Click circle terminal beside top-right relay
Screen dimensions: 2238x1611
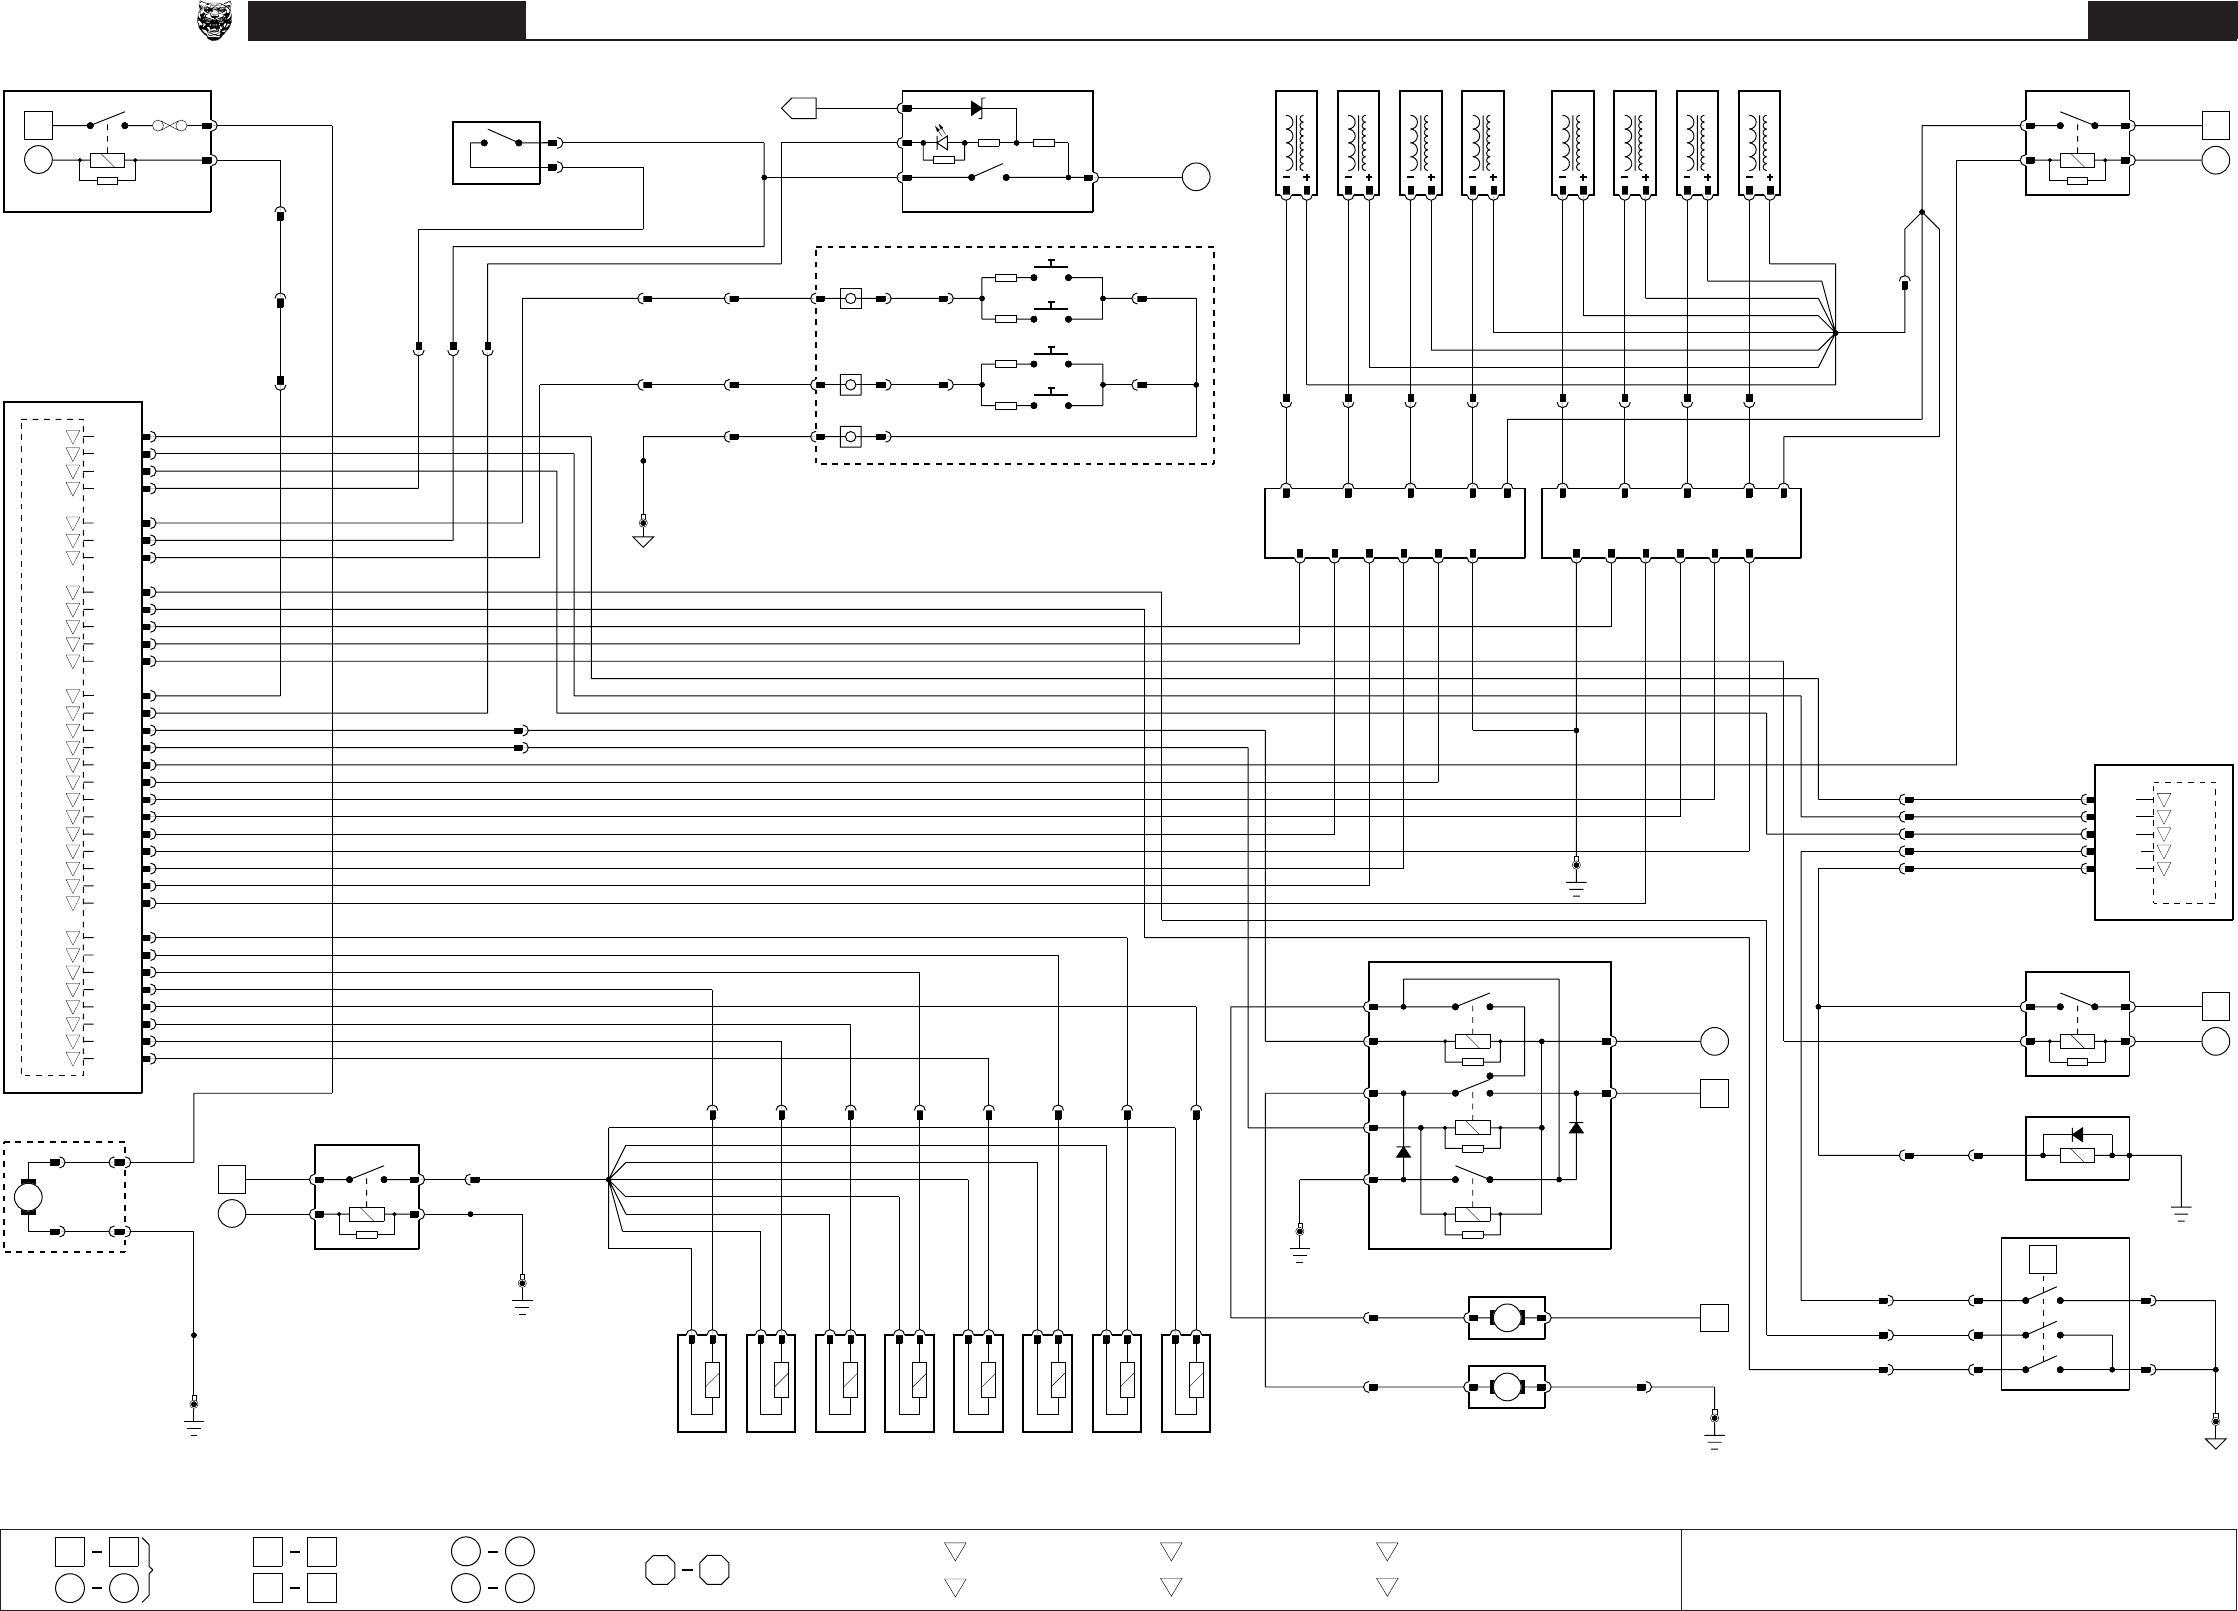point(2216,160)
